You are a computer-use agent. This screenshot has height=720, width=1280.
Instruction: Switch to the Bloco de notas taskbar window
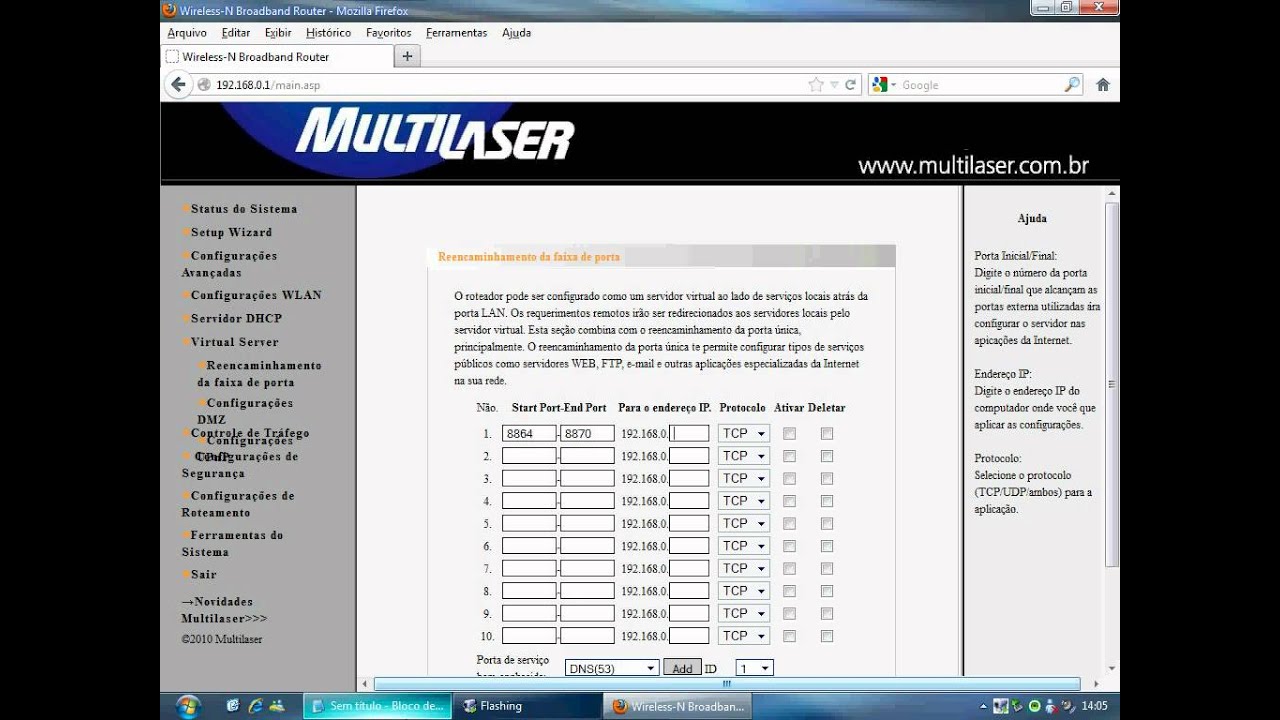pyautogui.click(x=377, y=706)
